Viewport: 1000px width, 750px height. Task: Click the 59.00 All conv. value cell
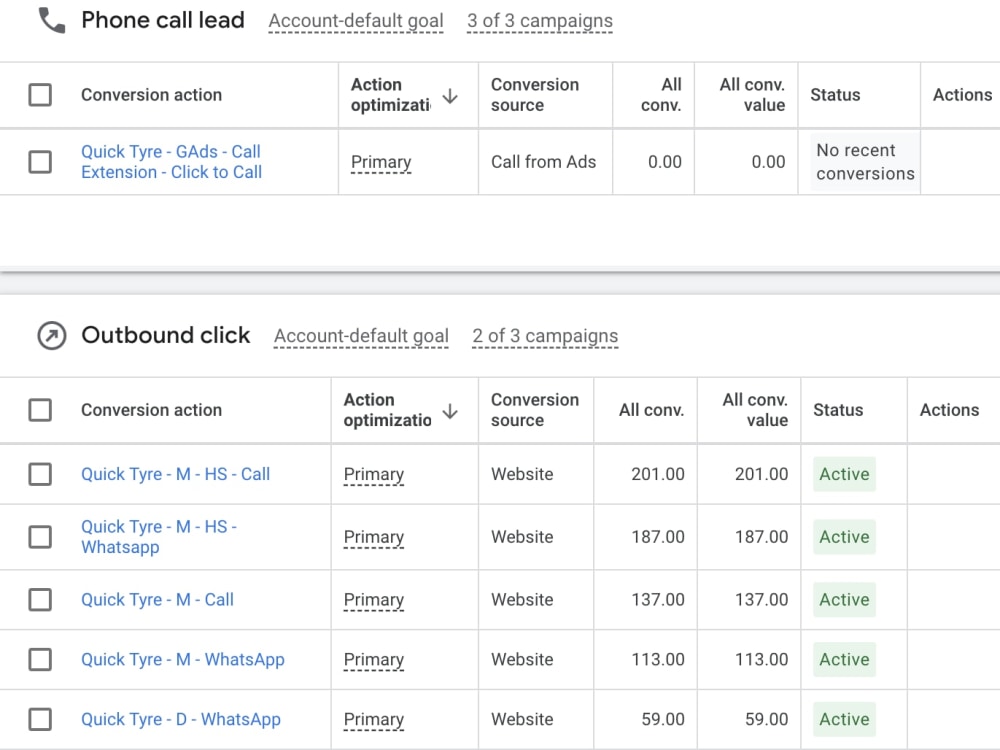[x=767, y=719]
